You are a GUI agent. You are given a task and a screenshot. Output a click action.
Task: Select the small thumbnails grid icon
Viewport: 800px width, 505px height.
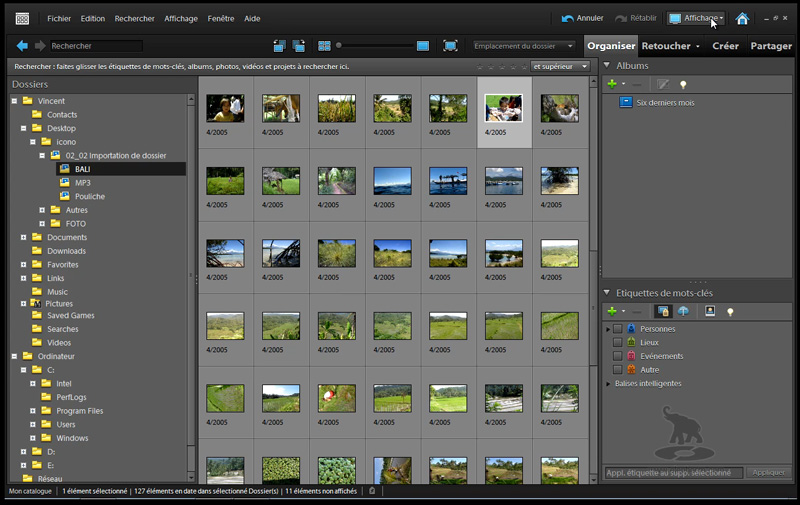click(324, 46)
